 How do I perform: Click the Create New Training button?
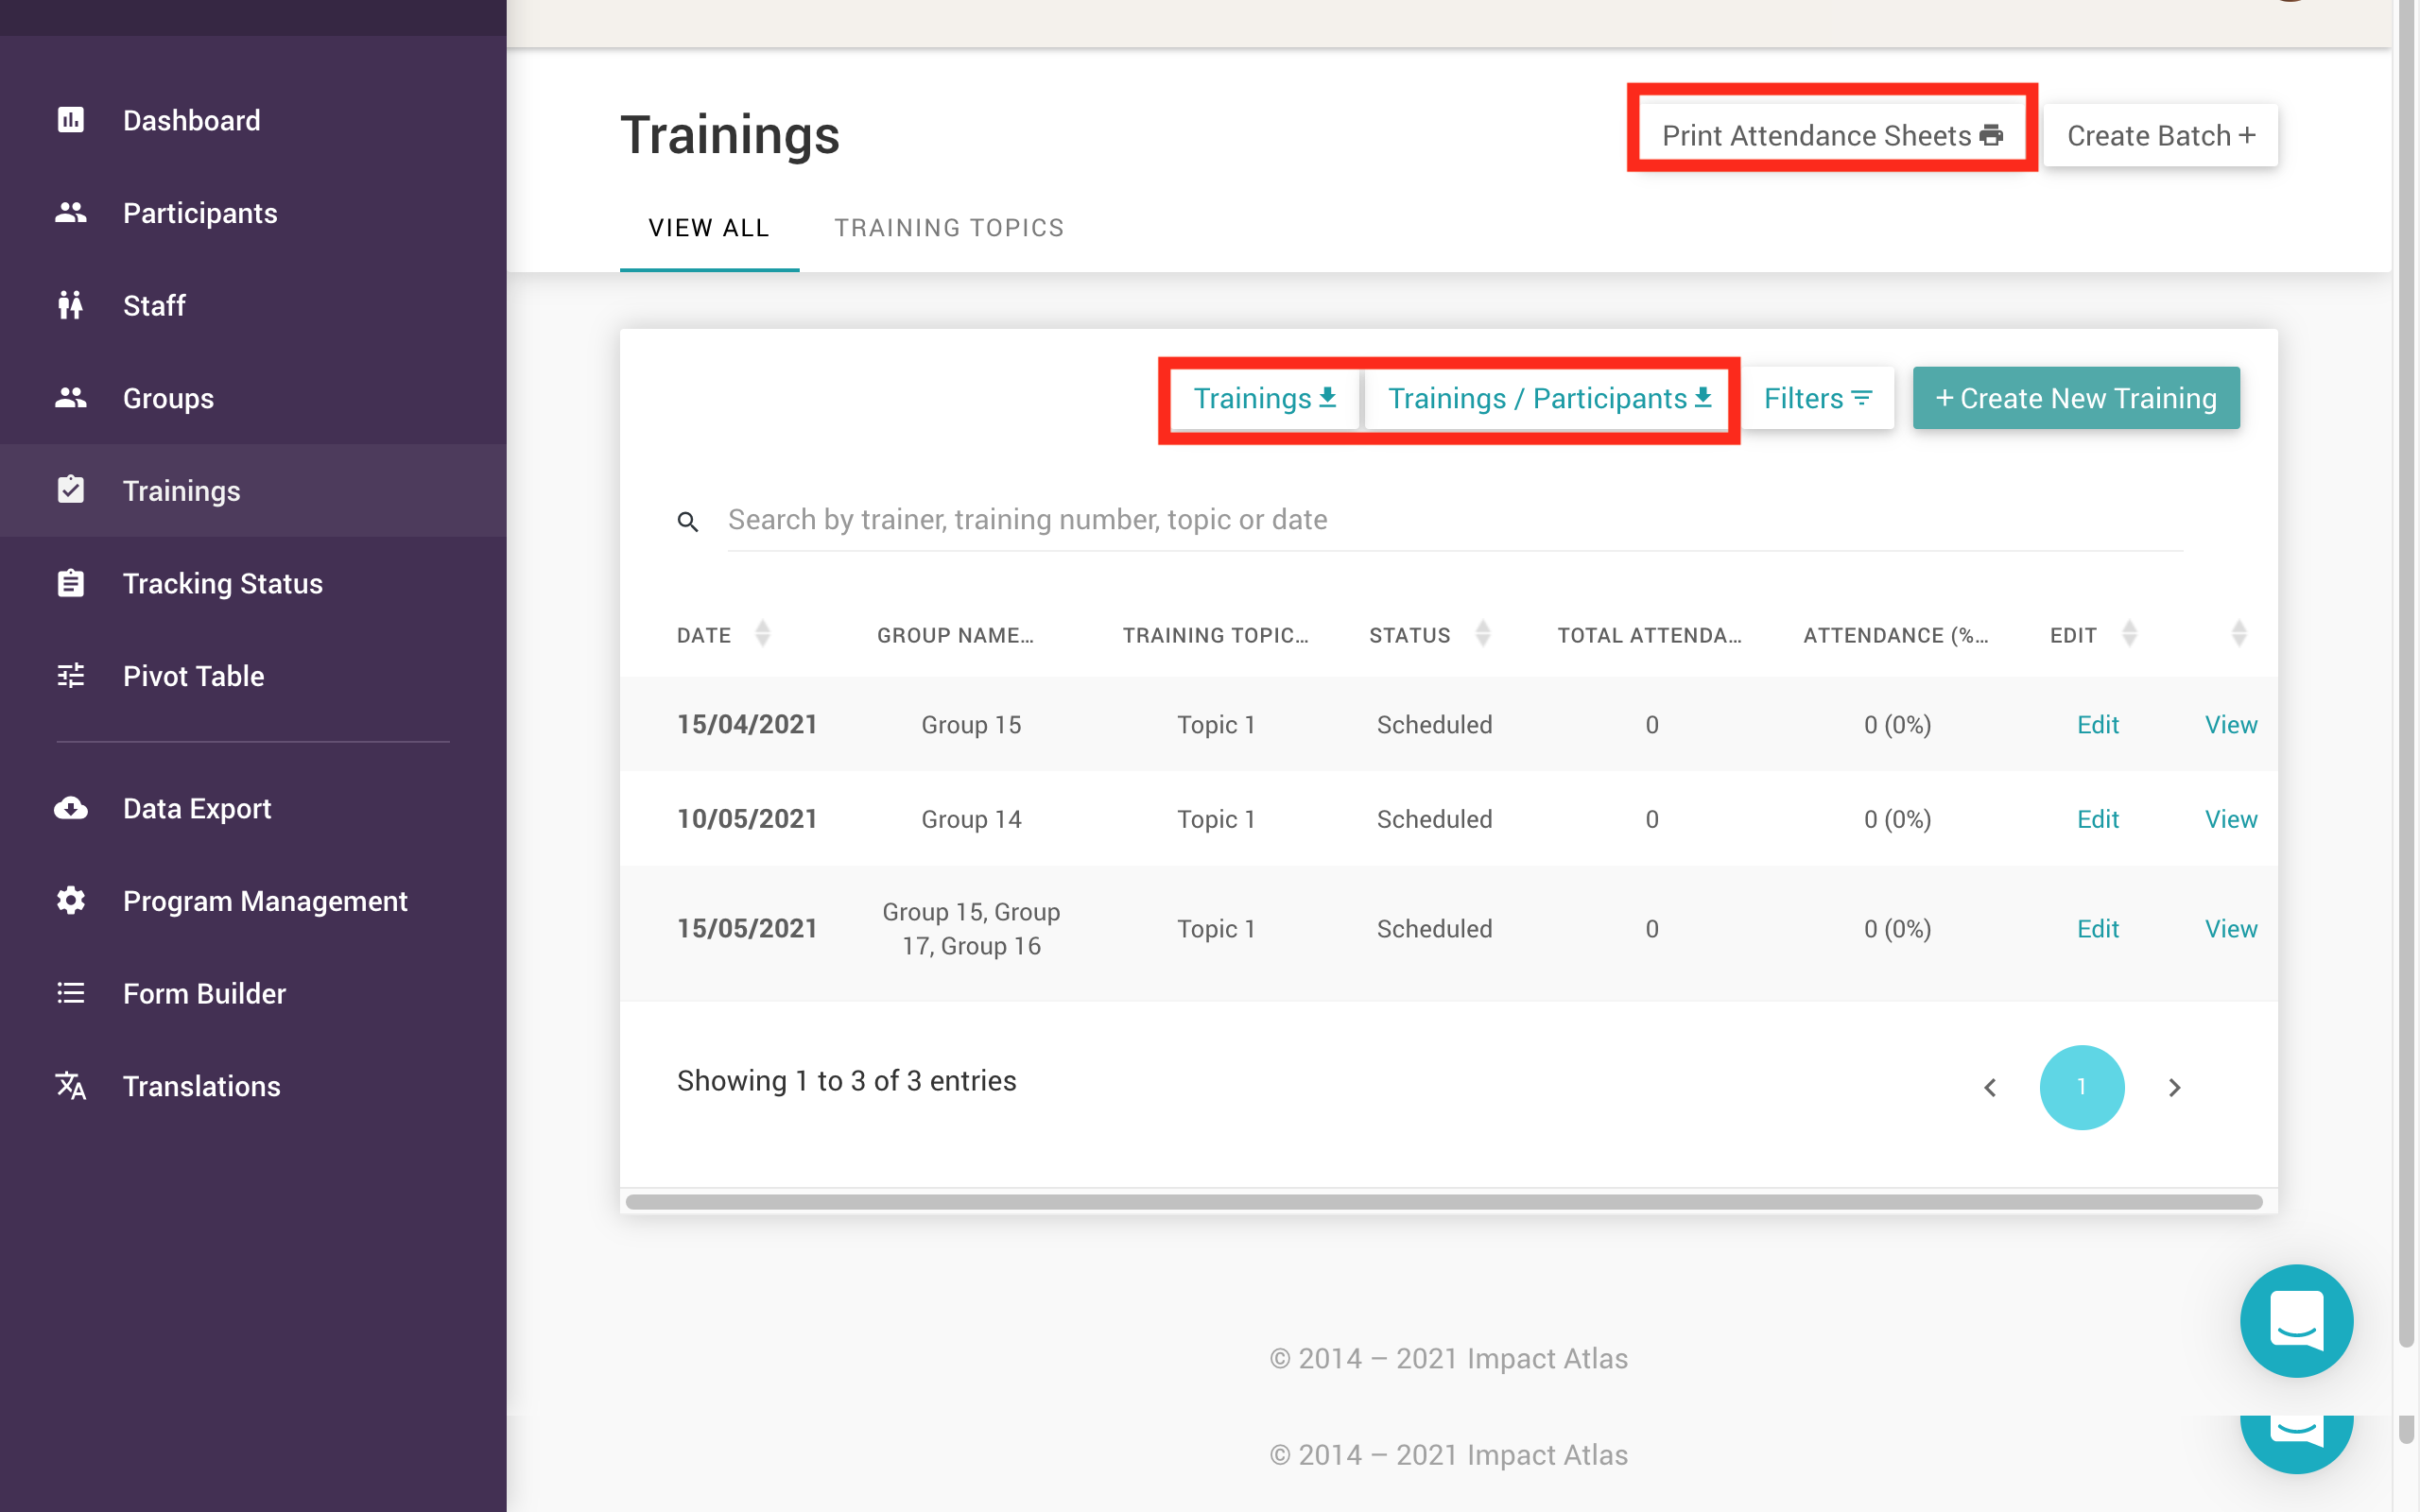pos(2075,398)
